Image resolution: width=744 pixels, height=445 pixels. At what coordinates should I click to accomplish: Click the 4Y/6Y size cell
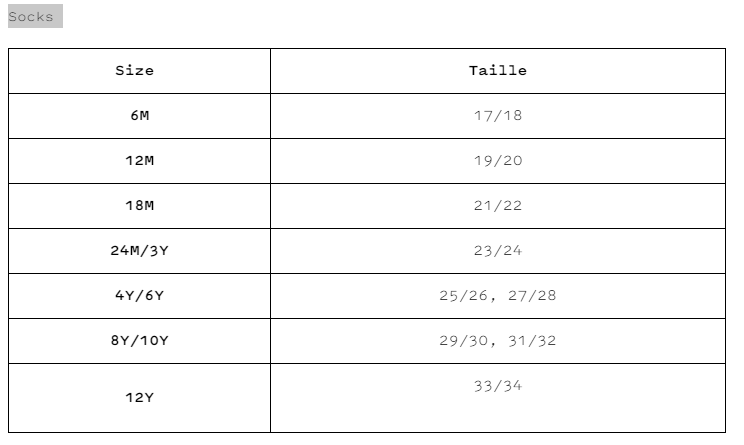139,296
